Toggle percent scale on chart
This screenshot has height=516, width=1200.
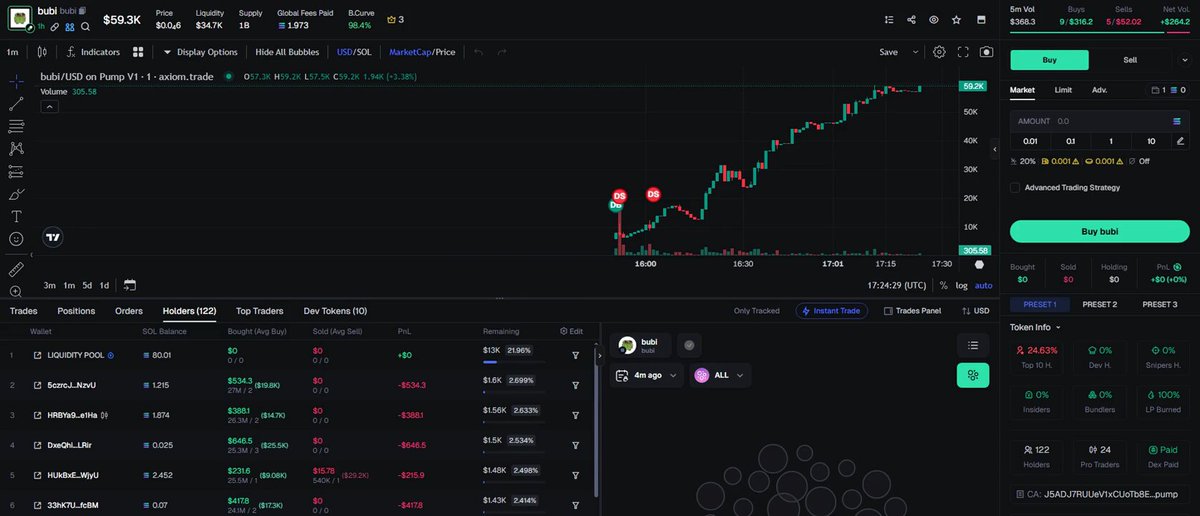pyautogui.click(x=943, y=285)
